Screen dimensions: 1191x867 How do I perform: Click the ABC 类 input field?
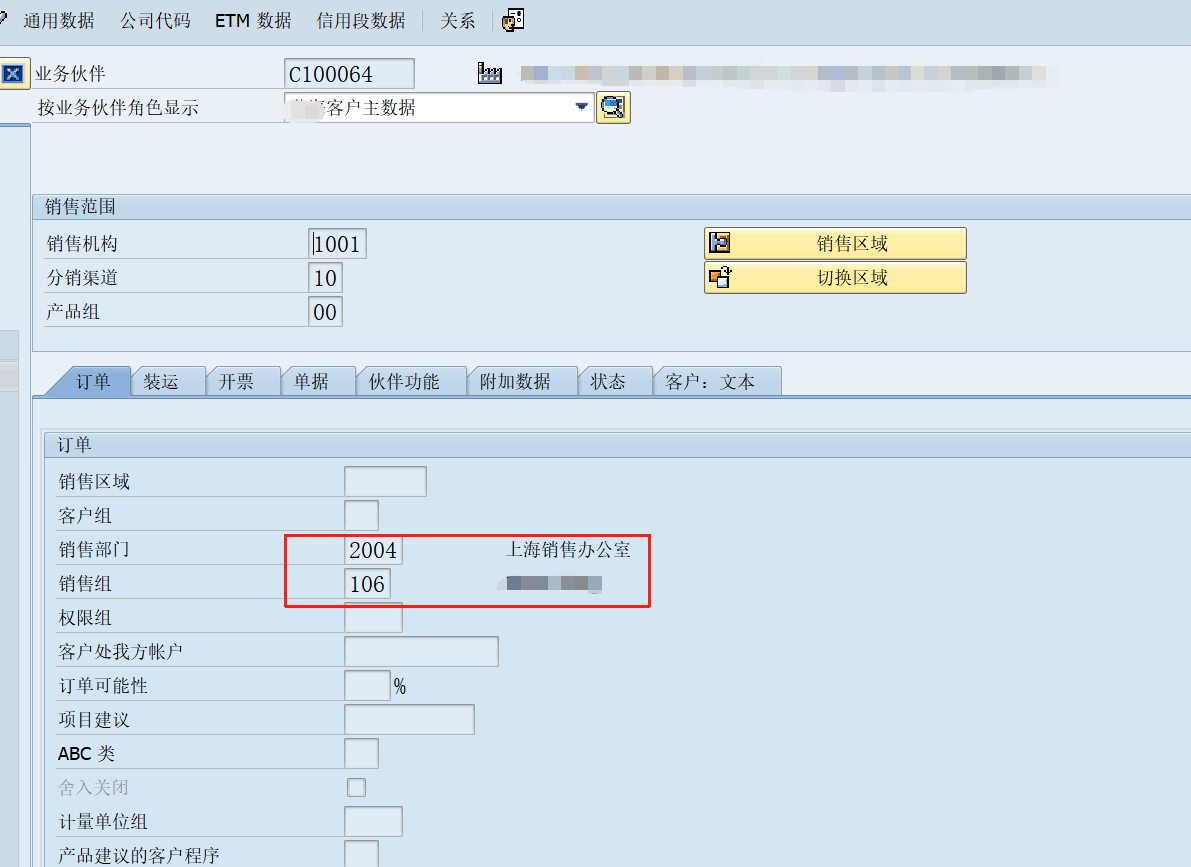coord(362,754)
